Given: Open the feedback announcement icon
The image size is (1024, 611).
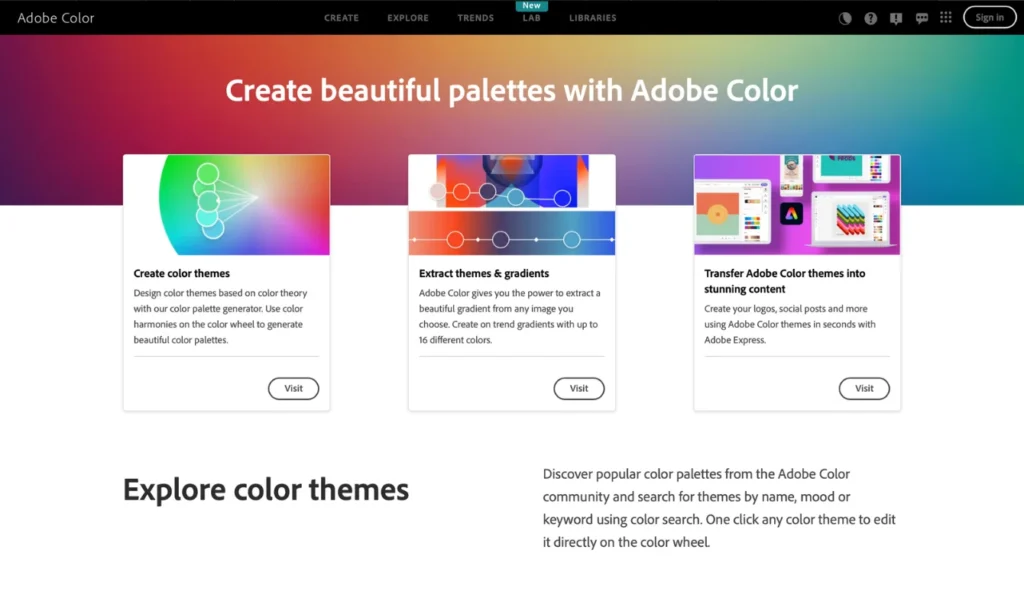Looking at the screenshot, I should [x=896, y=17].
